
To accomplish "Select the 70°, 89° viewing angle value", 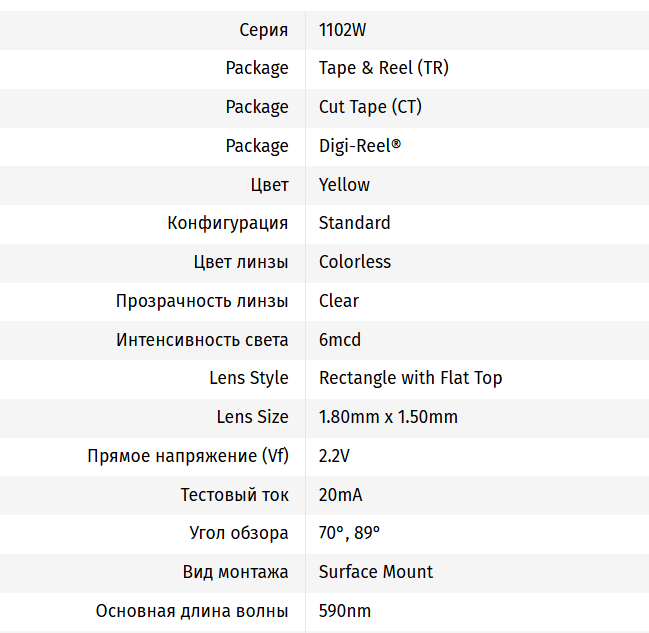I will pyautogui.click(x=349, y=533).
